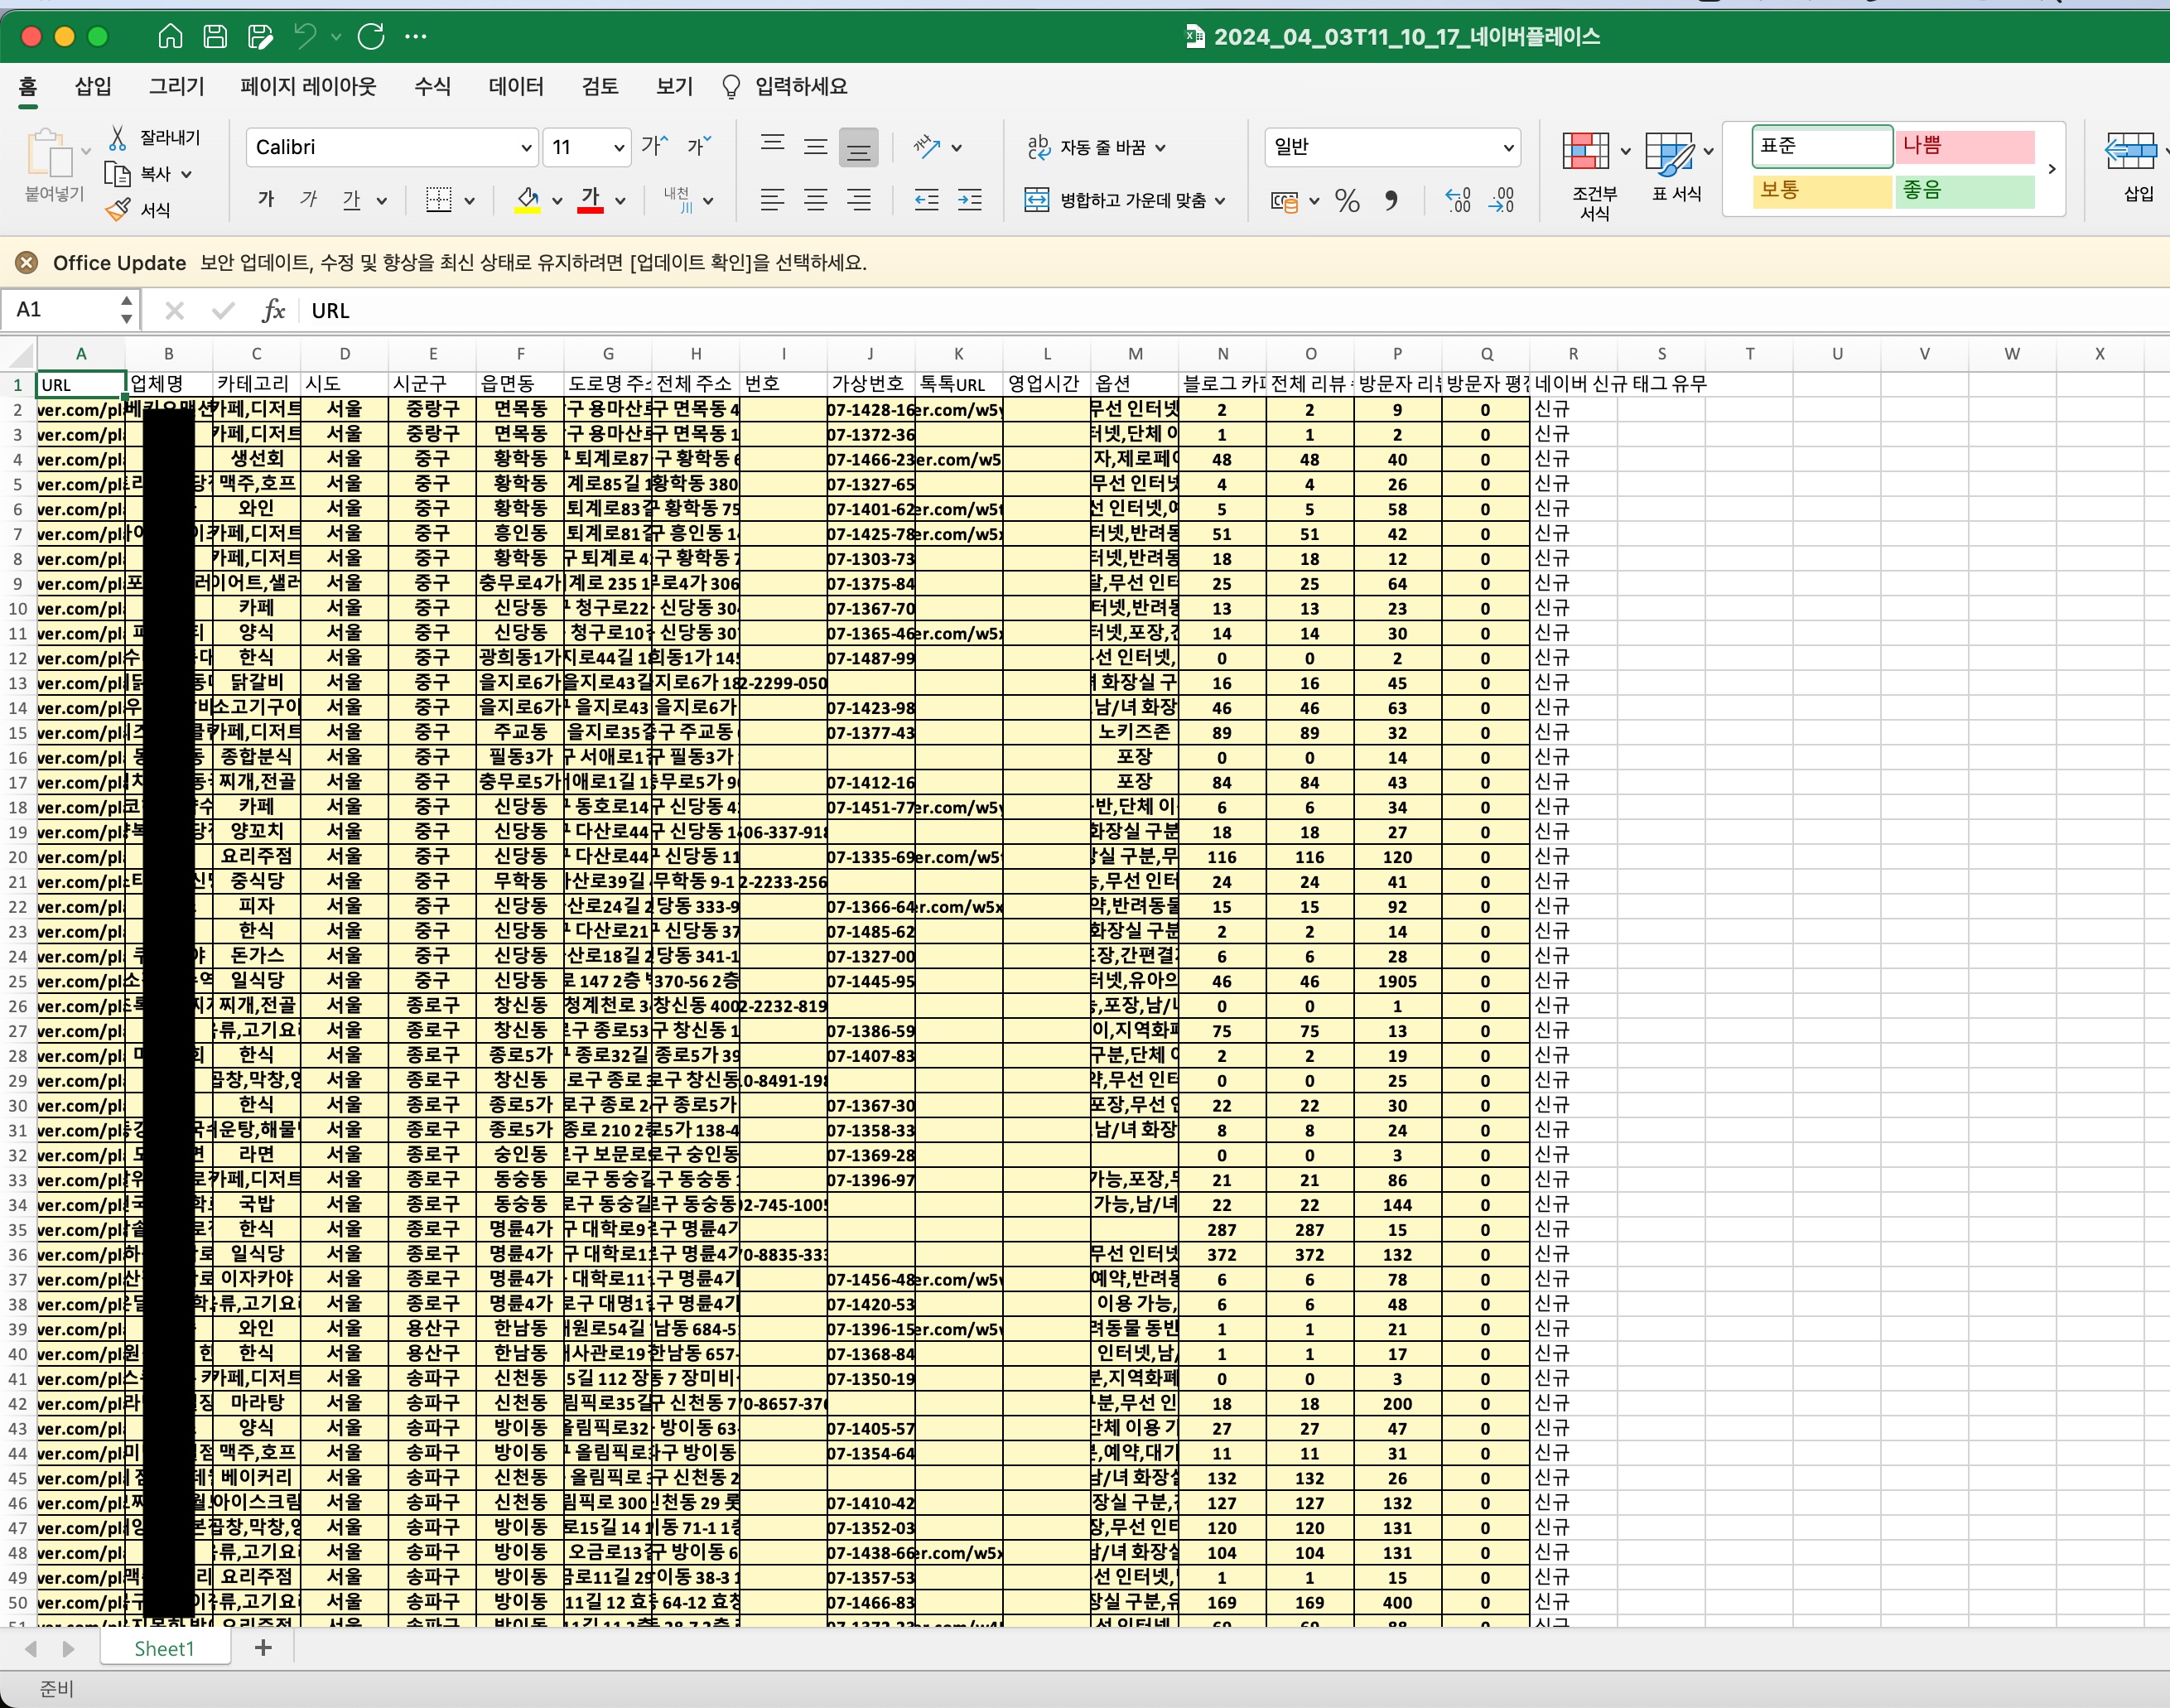Viewport: 2170px width, 1708px height.
Task: Select the 나쁨 (Bad) cell style swatch
Action: [x=1966, y=146]
